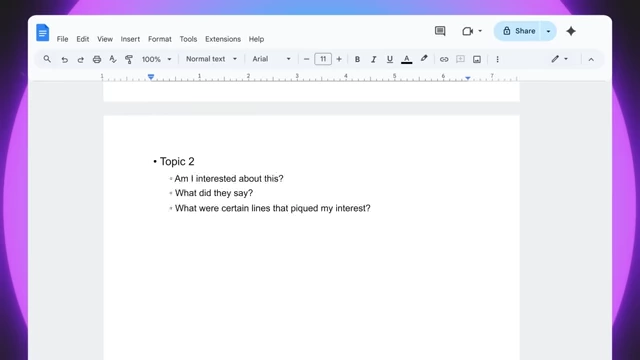Open the Normal text style dropdown
Image resolution: width=640 pixels, height=360 pixels.
click(x=211, y=59)
